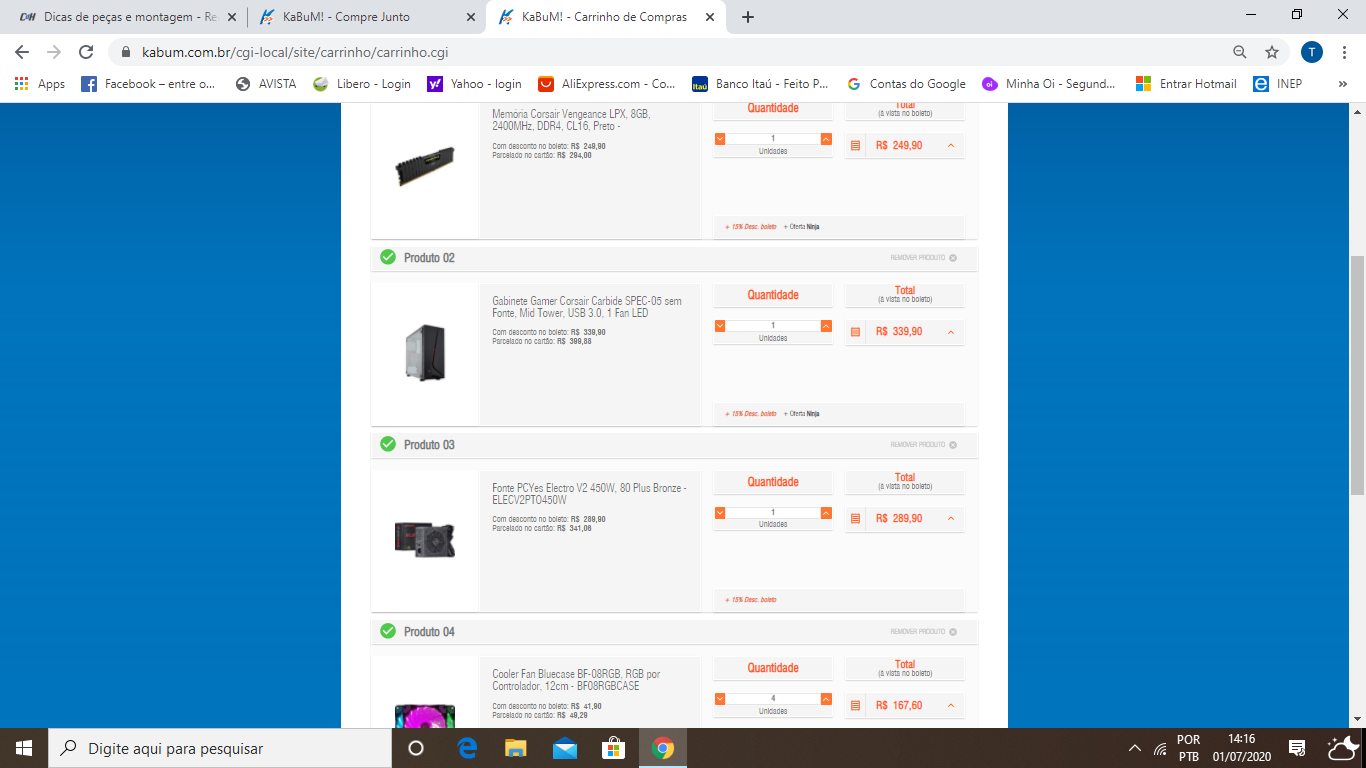Decrease quantity of Corsair Vengeance memory
1366x768 pixels.
pos(720,139)
